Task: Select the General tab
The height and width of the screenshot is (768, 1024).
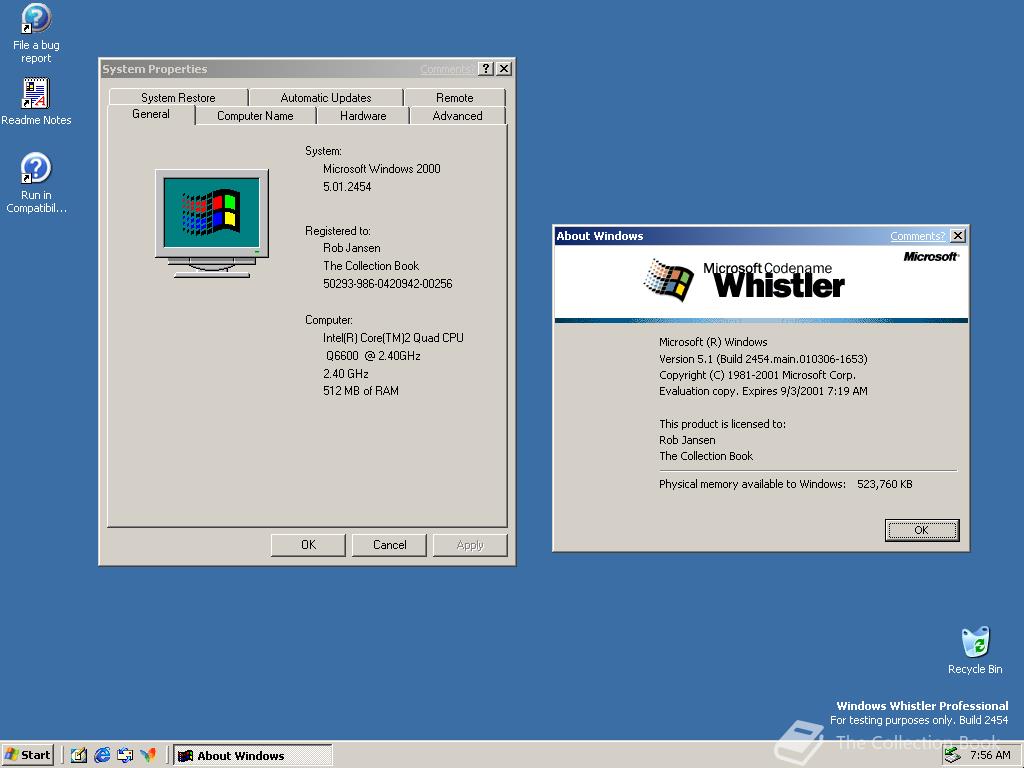Action: point(151,114)
